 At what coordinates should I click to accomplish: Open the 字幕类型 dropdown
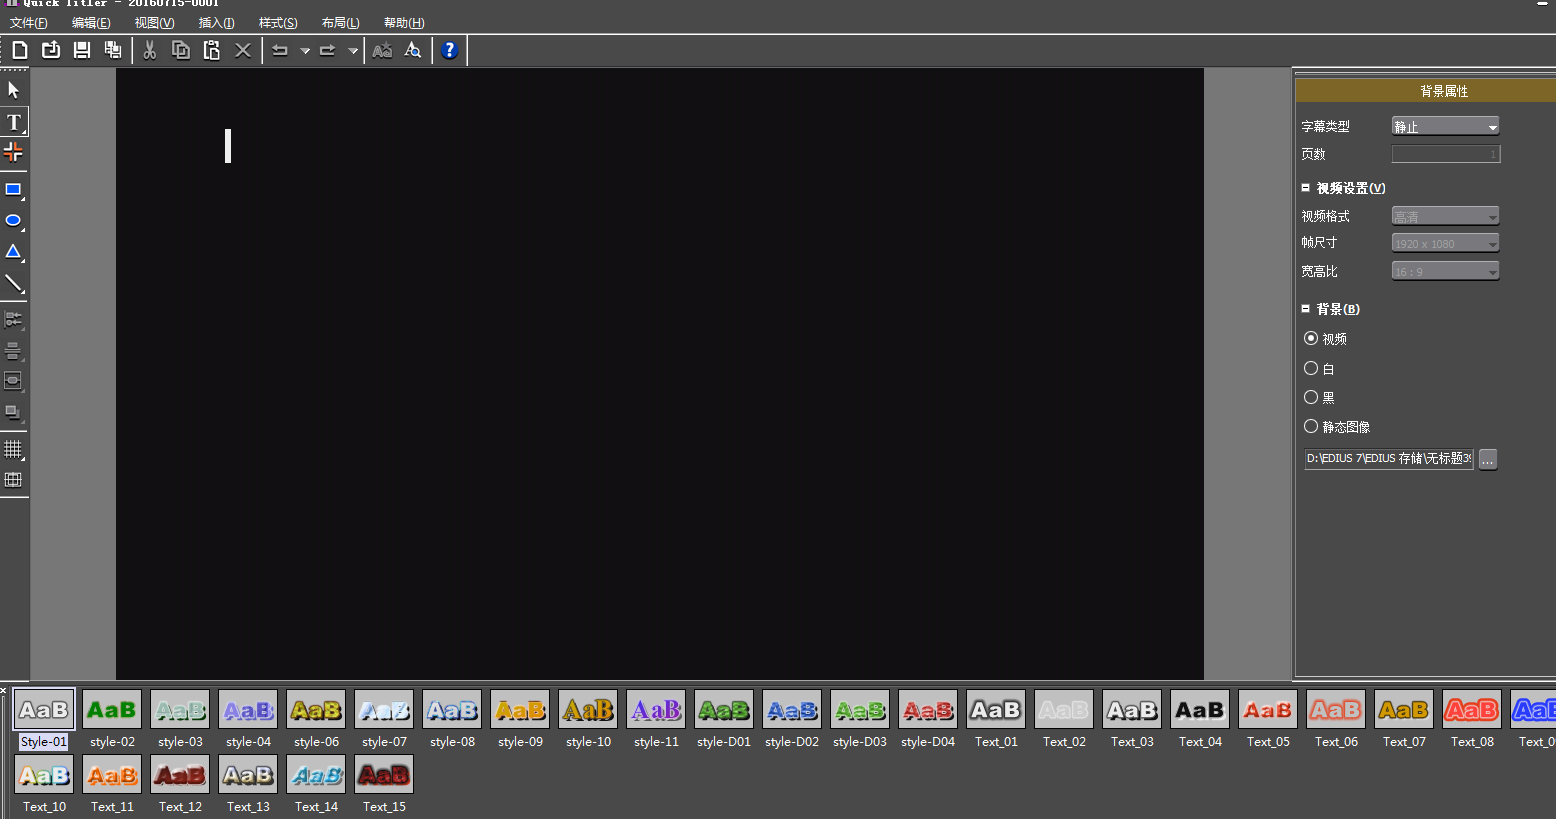tap(1445, 127)
